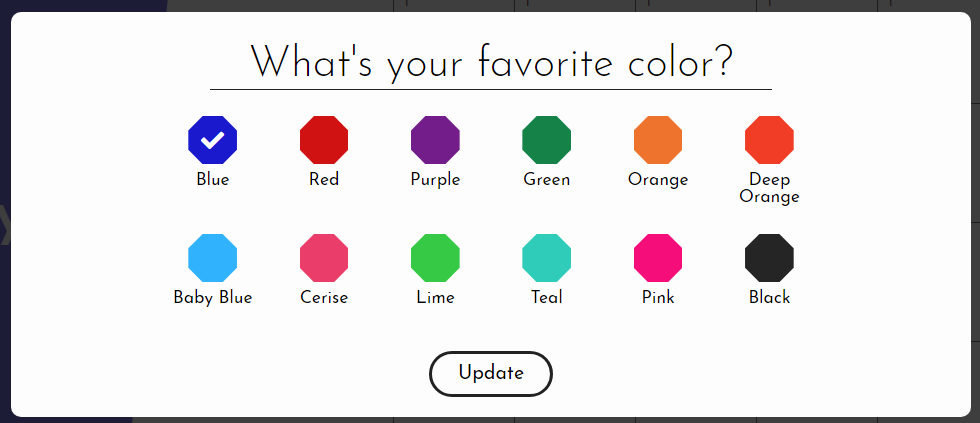Pick the Green octagon swatch
The height and width of the screenshot is (423, 980).
tap(546, 140)
